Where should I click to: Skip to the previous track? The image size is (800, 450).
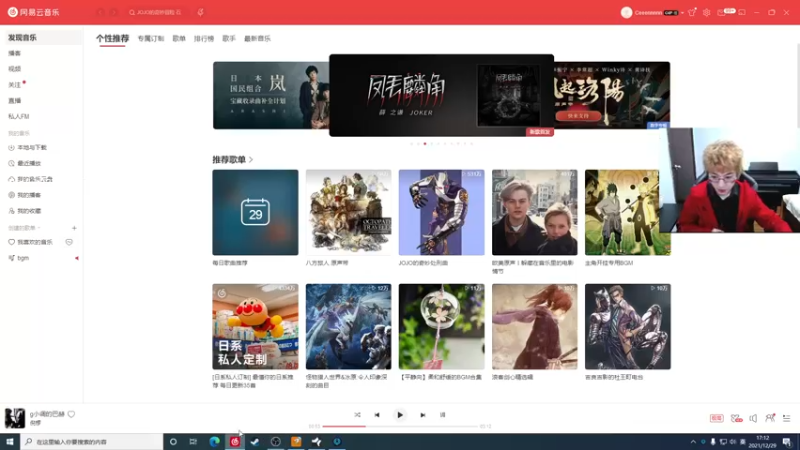[x=377, y=415]
